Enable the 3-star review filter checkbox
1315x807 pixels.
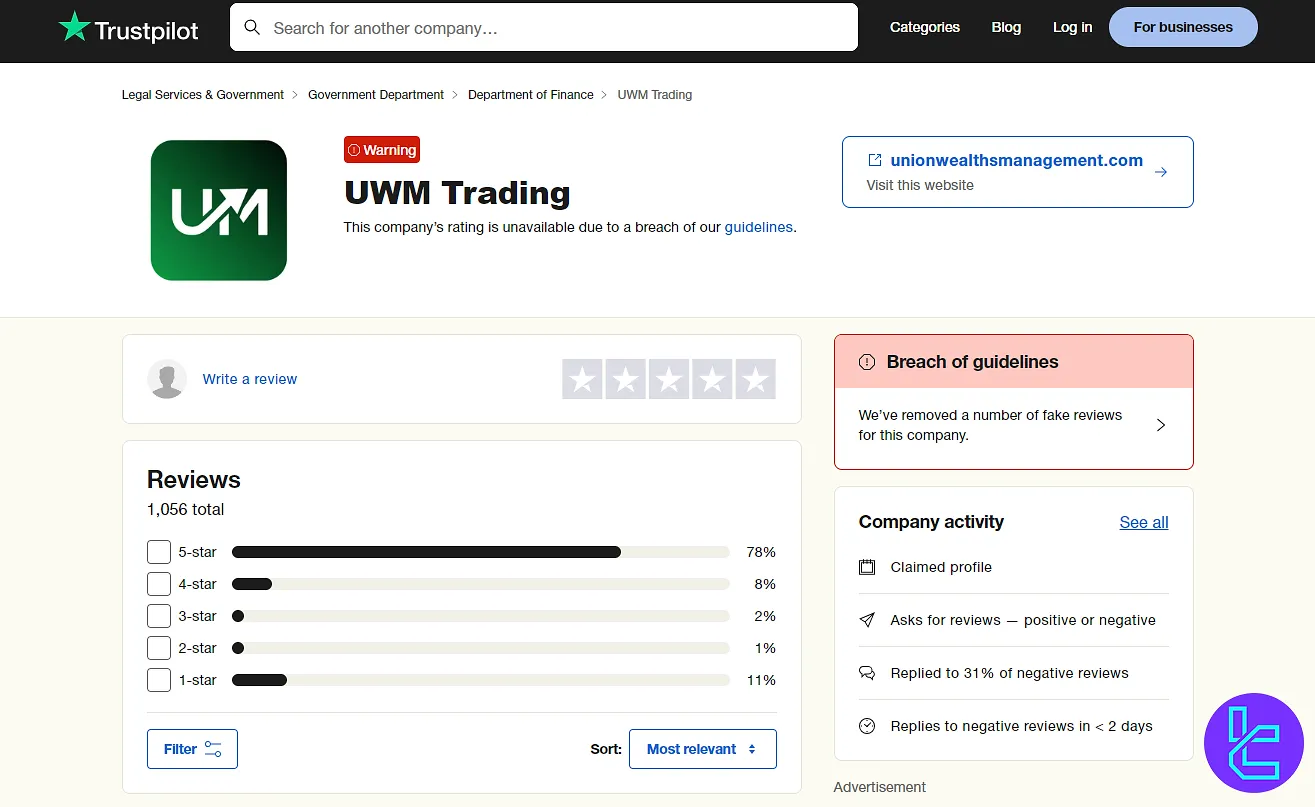[x=158, y=615]
